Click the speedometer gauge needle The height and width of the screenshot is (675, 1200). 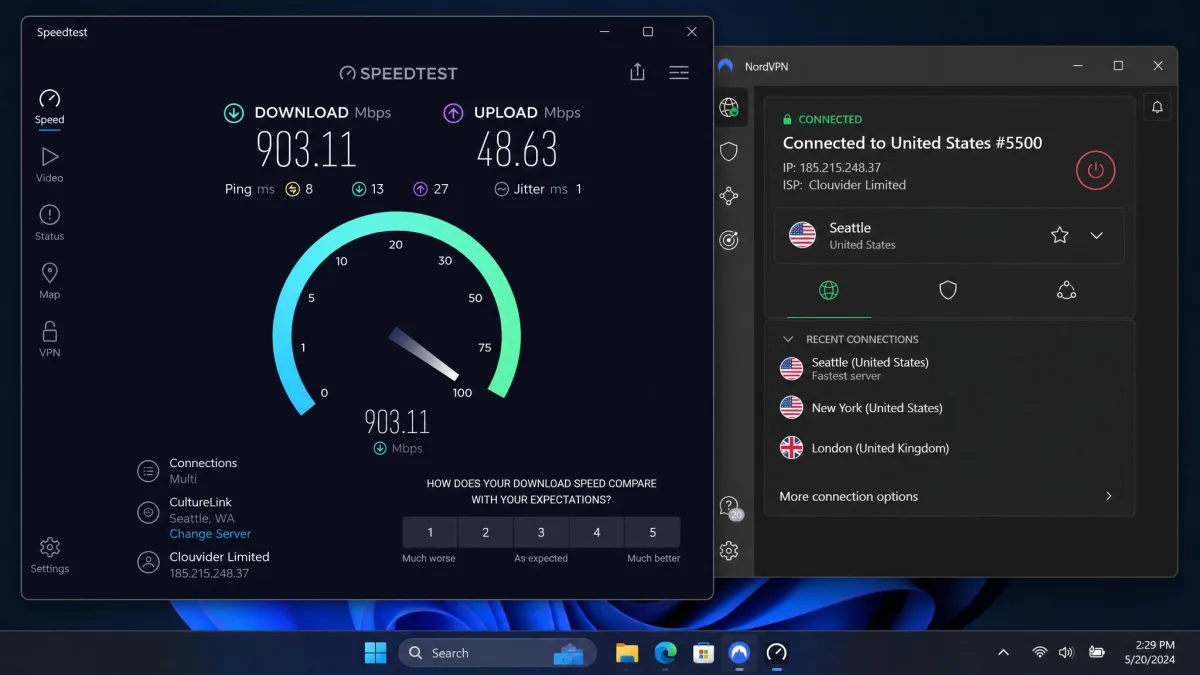coord(424,354)
